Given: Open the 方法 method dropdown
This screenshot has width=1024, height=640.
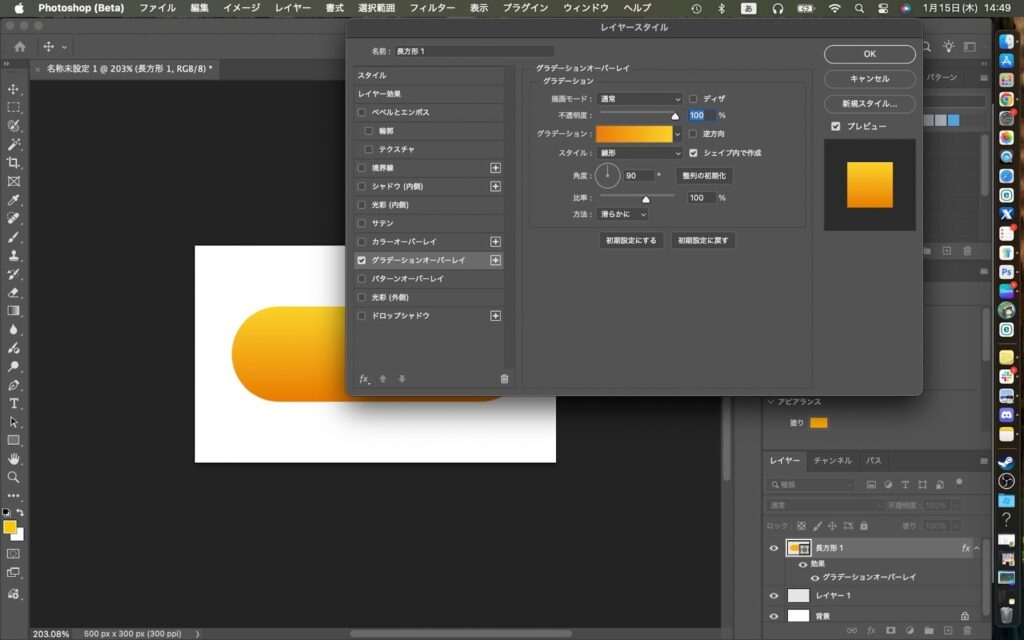Looking at the screenshot, I should (x=623, y=214).
